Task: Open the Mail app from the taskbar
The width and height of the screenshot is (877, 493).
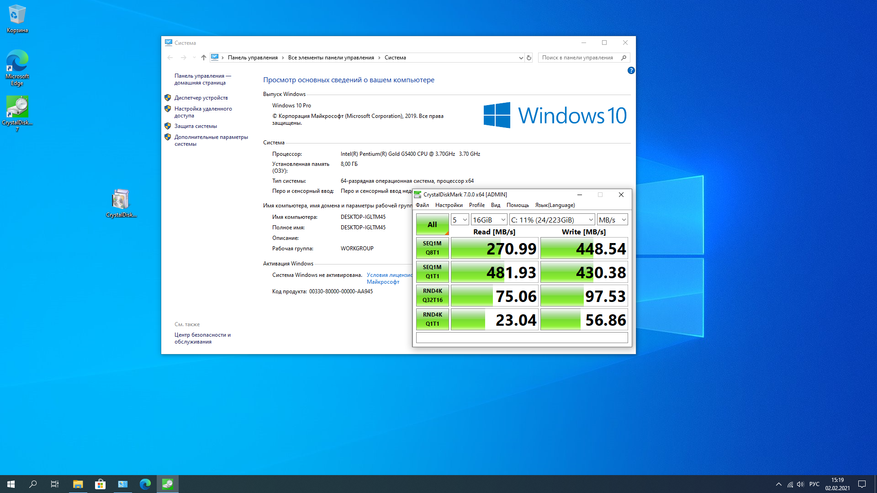Action: coord(122,484)
